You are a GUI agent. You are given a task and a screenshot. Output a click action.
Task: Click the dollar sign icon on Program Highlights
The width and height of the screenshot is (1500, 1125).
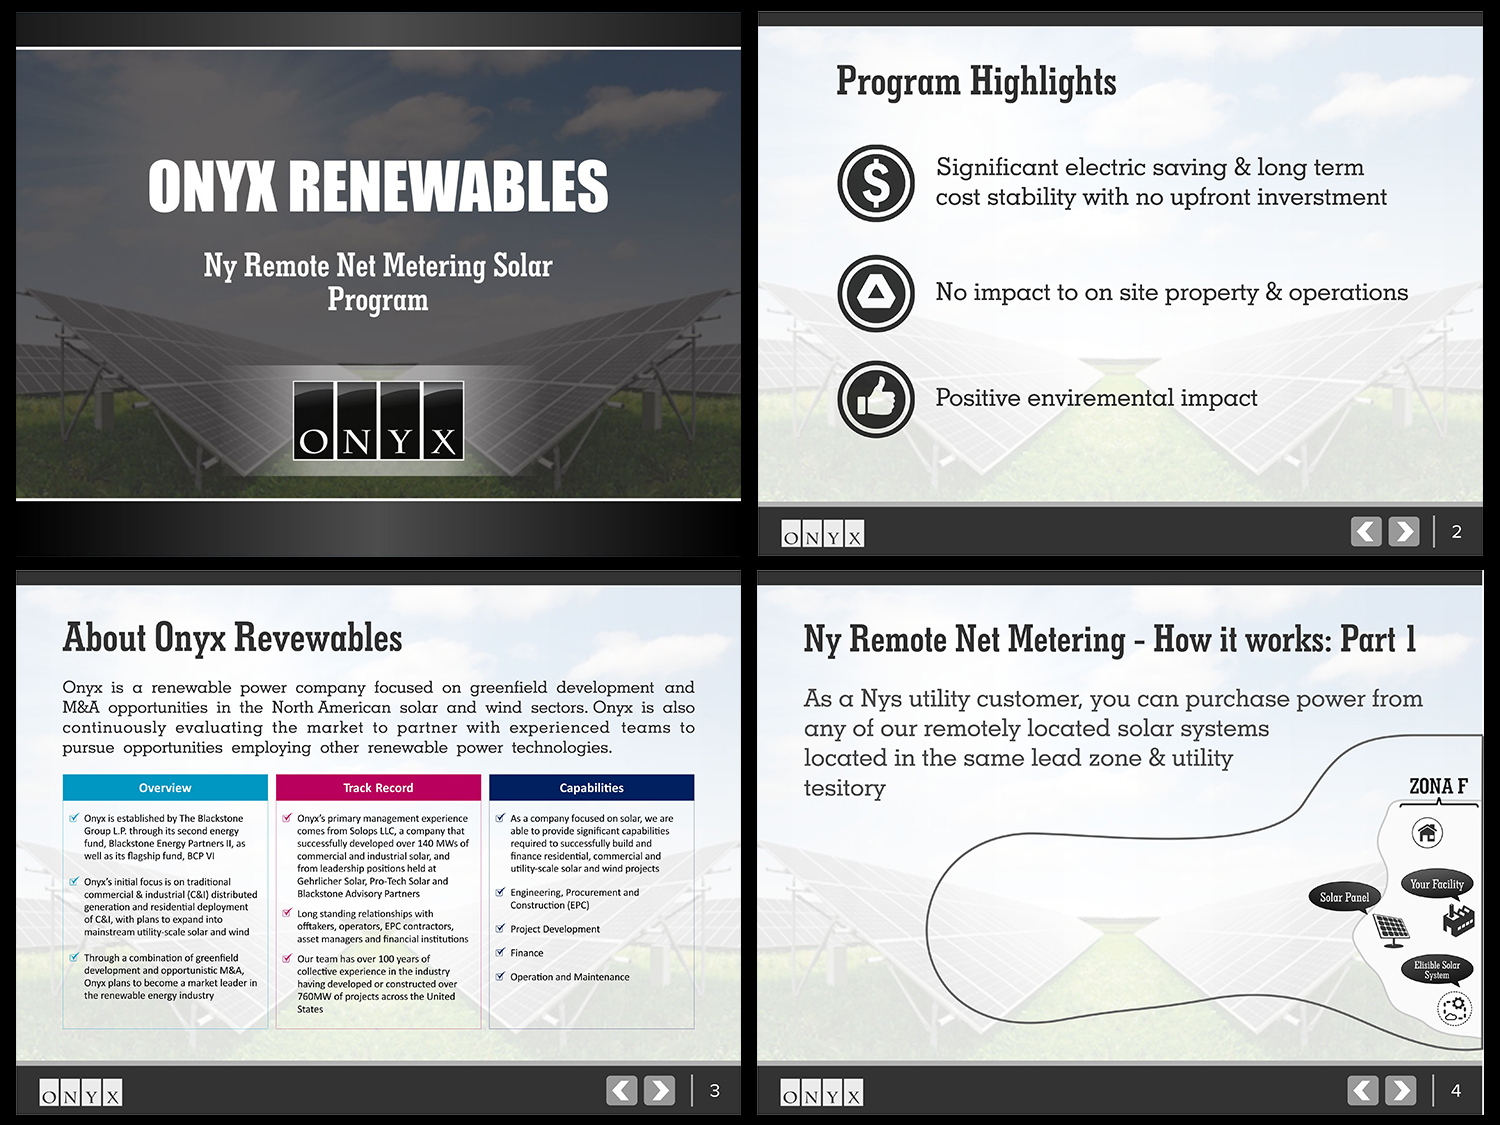[x=876, y=183]
